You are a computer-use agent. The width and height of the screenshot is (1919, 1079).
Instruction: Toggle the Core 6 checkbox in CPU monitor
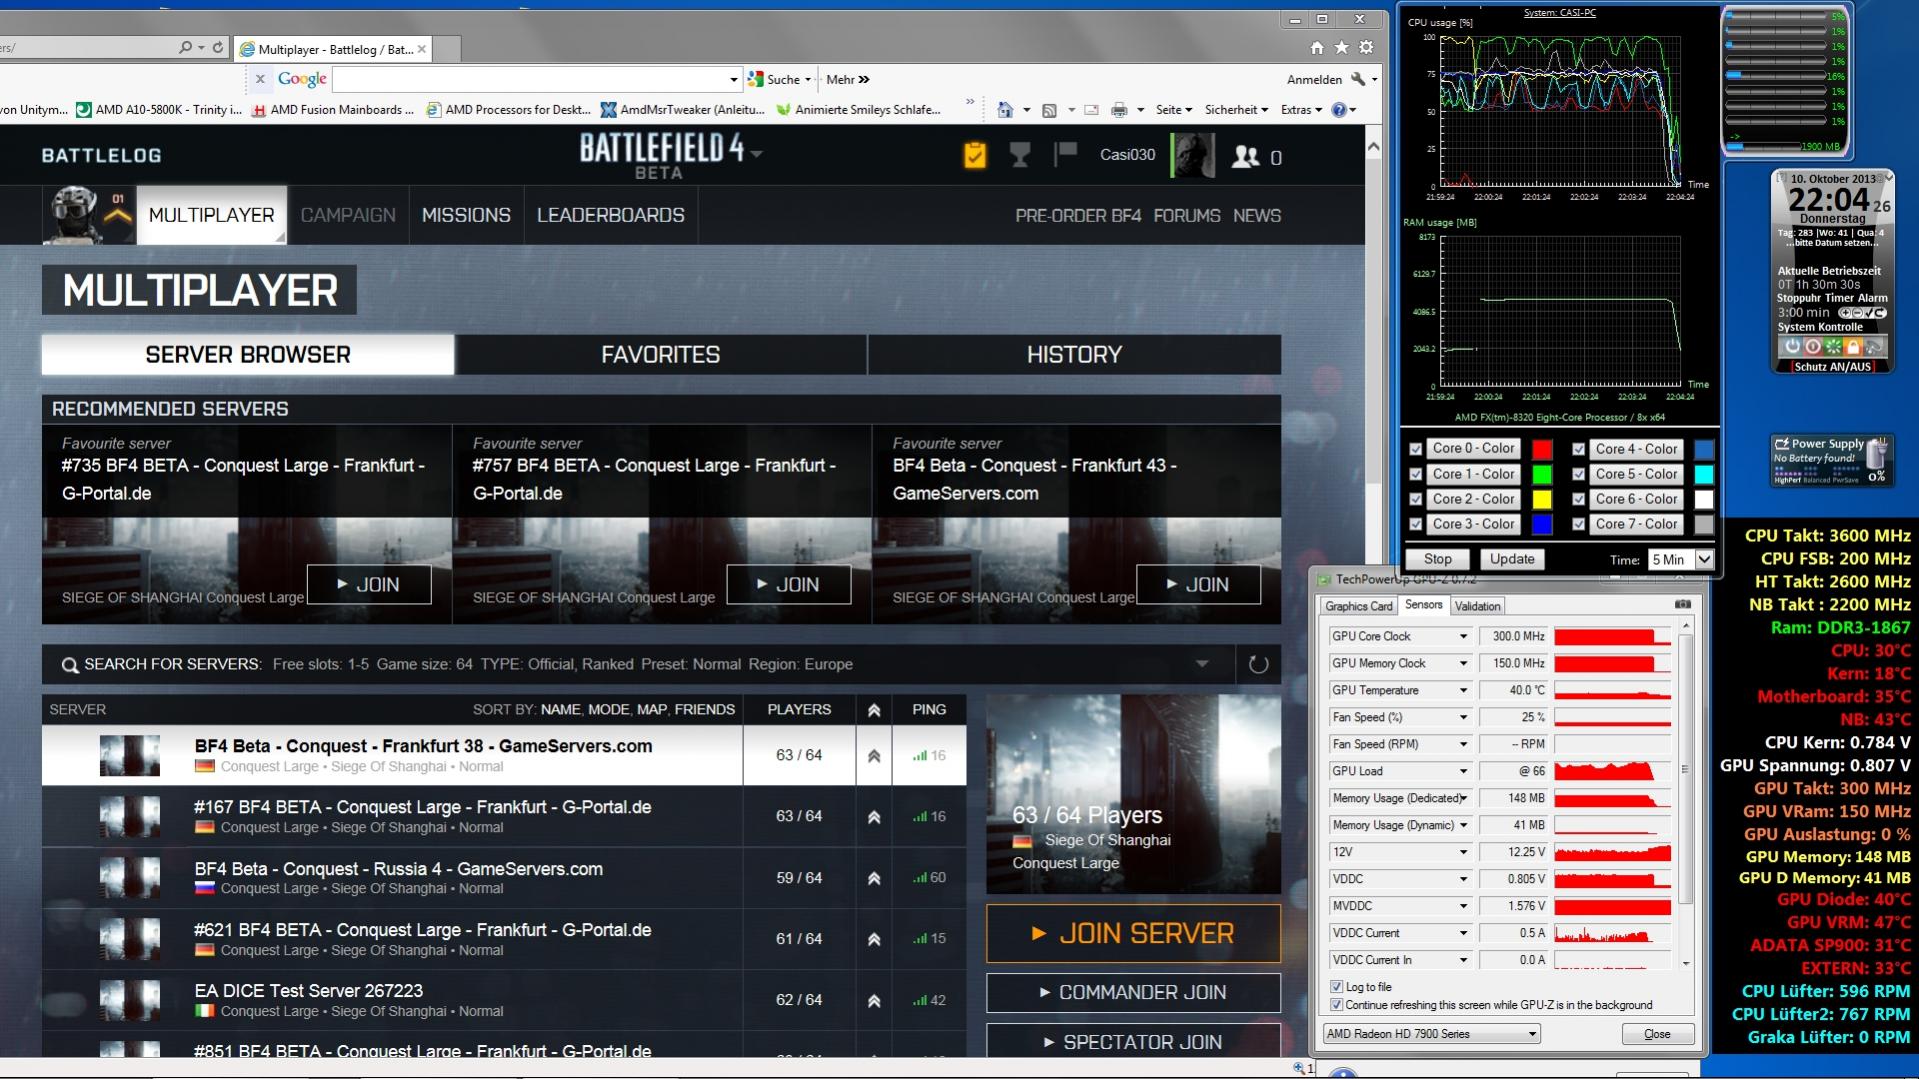1578,499
